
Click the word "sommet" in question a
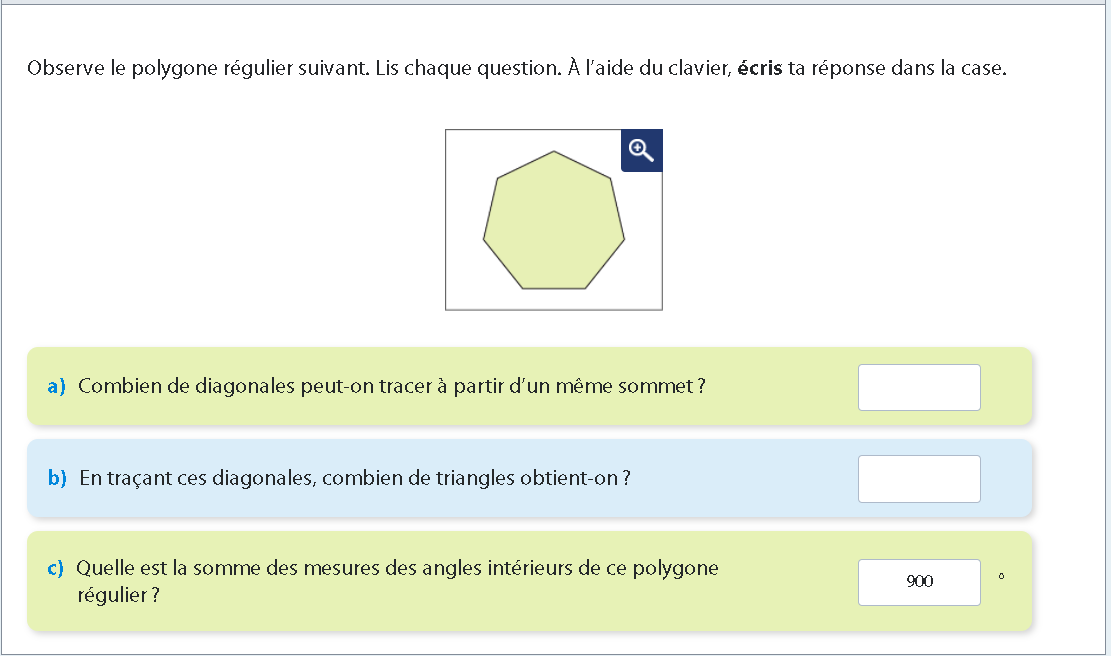point(661,387)
